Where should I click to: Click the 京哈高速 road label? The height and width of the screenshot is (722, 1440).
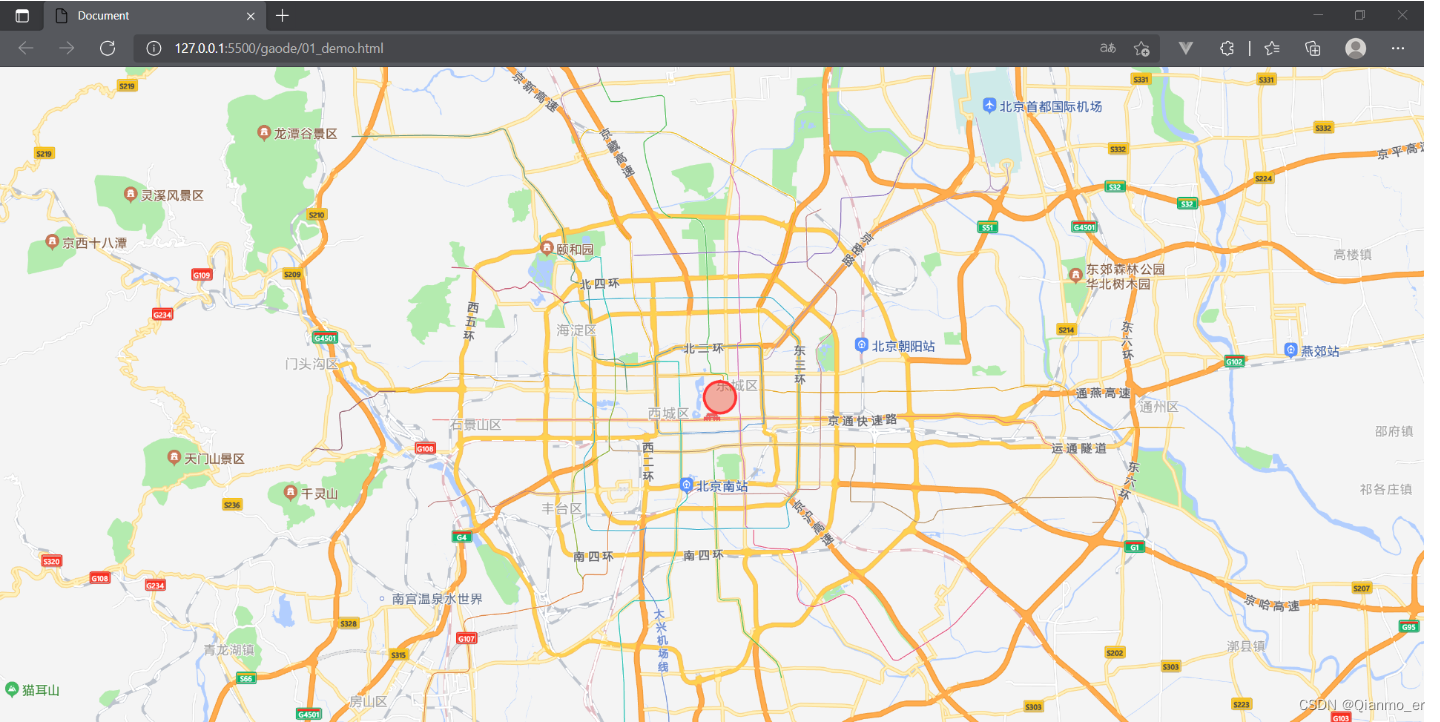pyautogui.click(x=1272, y=603)
